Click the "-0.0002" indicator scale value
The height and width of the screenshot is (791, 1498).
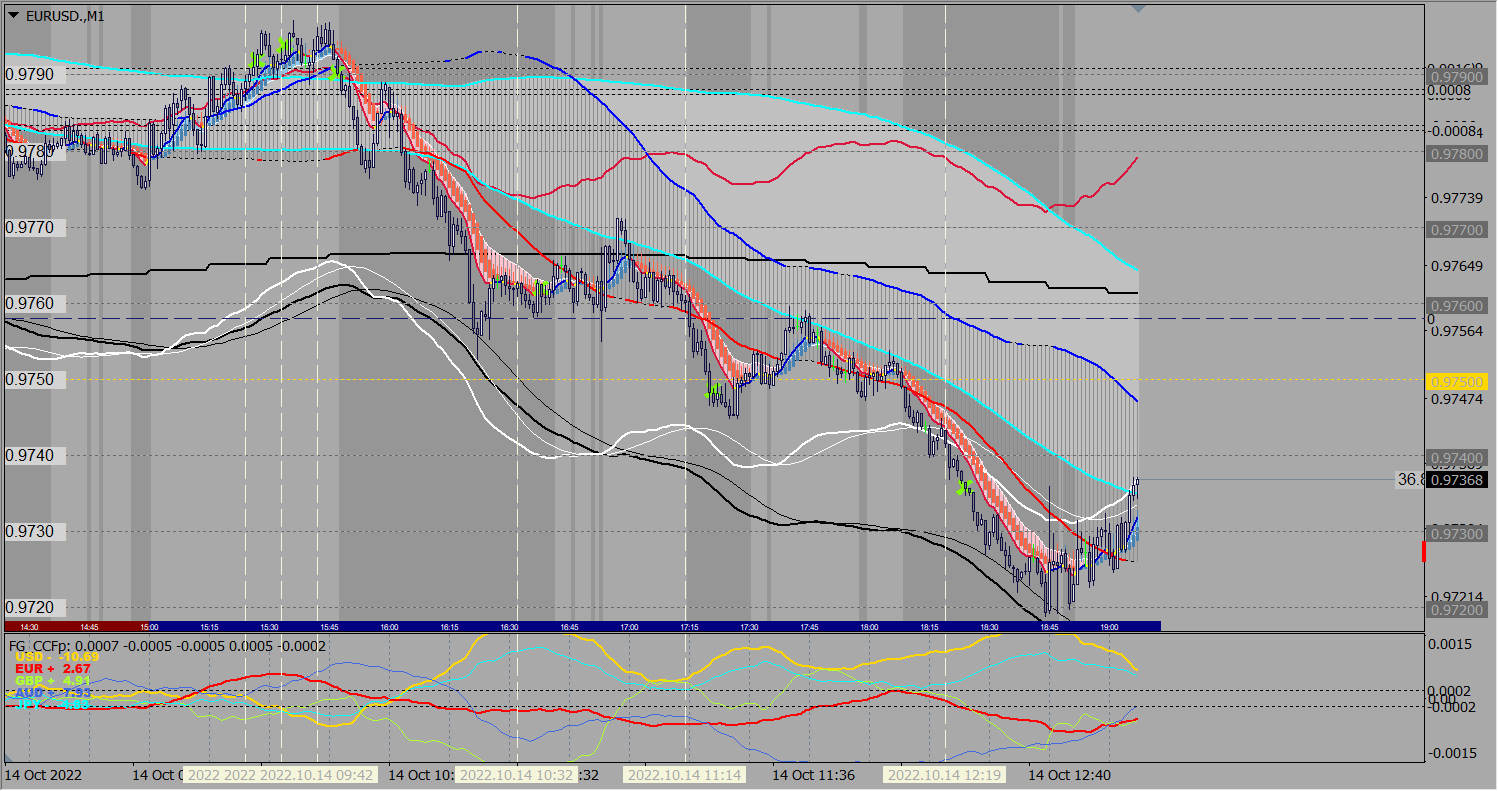click(1451, 707)
